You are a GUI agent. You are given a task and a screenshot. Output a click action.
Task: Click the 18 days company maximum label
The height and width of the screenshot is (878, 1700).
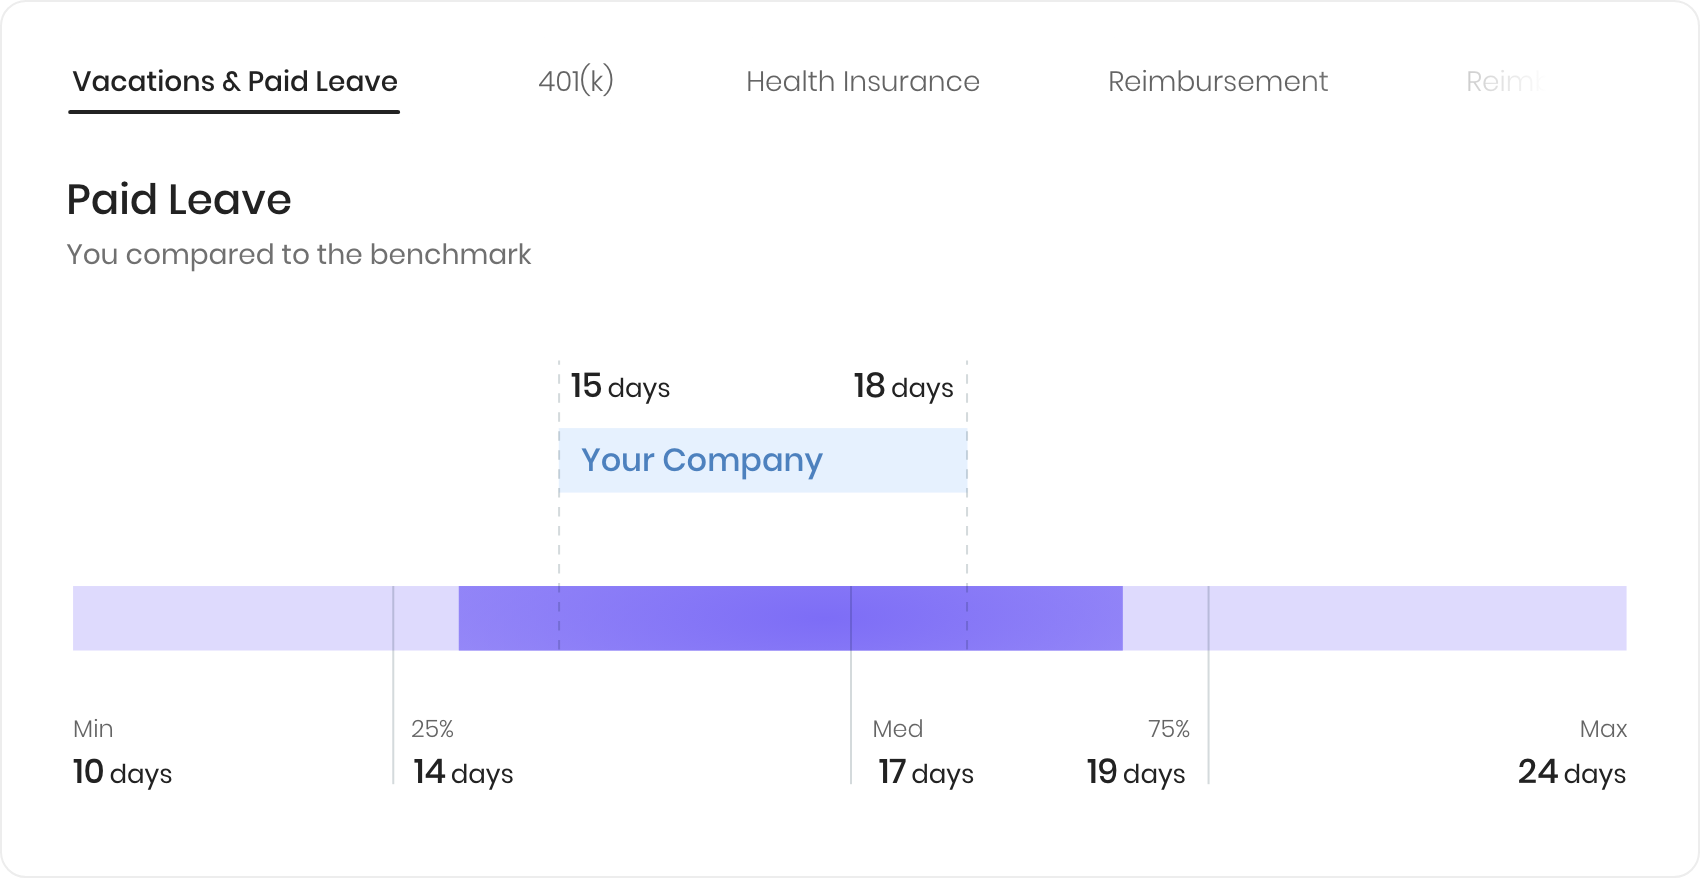pos(903,387)
